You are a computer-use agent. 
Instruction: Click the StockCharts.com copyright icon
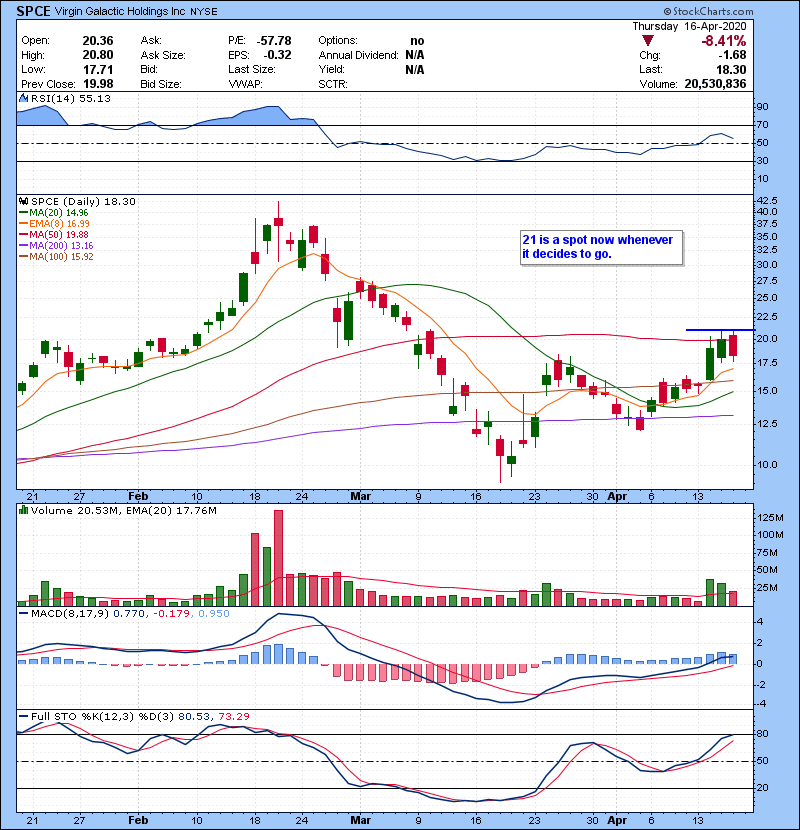tap(667, 11)
